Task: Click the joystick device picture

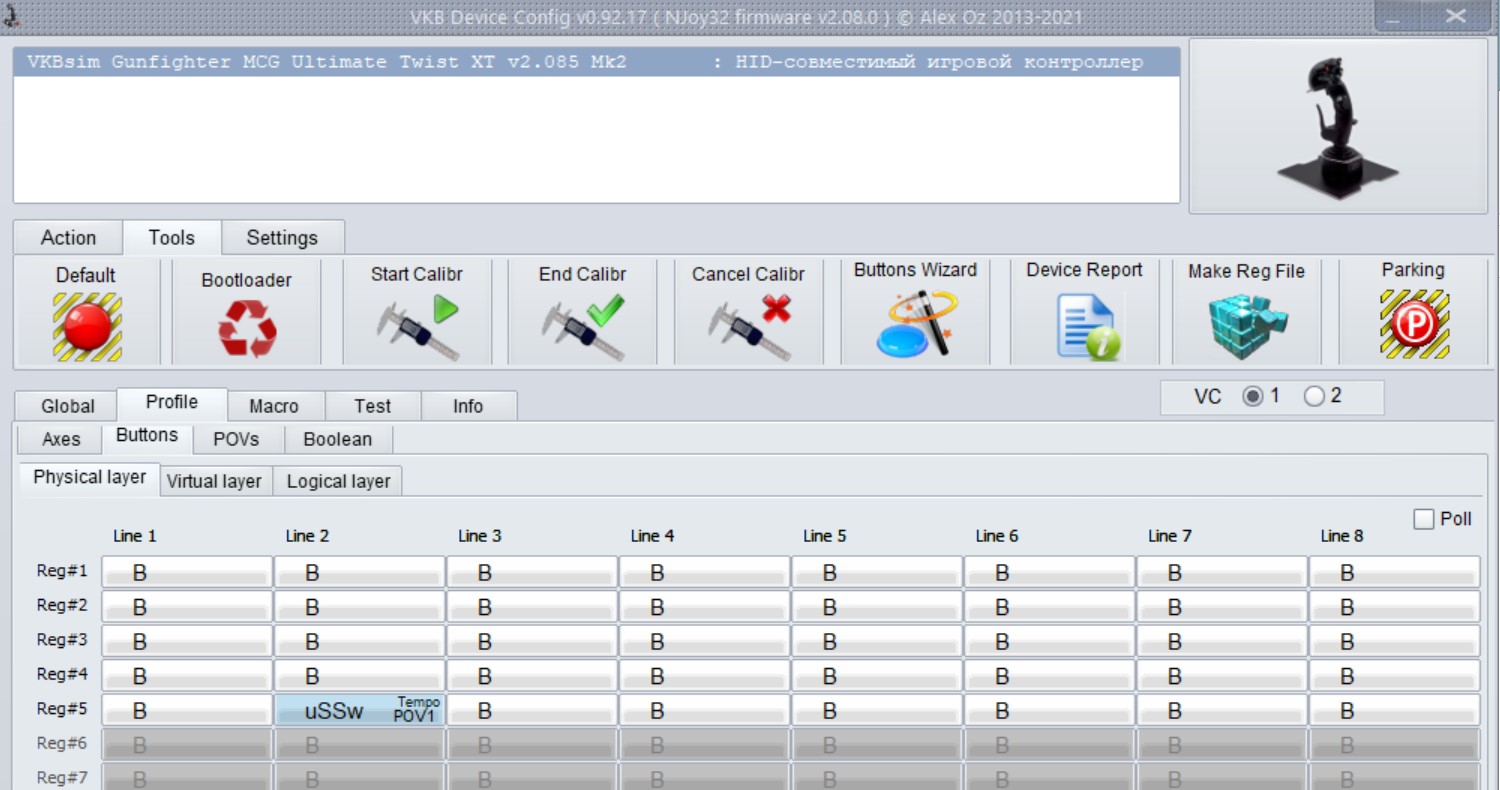Action: [x=1340, y=127]
